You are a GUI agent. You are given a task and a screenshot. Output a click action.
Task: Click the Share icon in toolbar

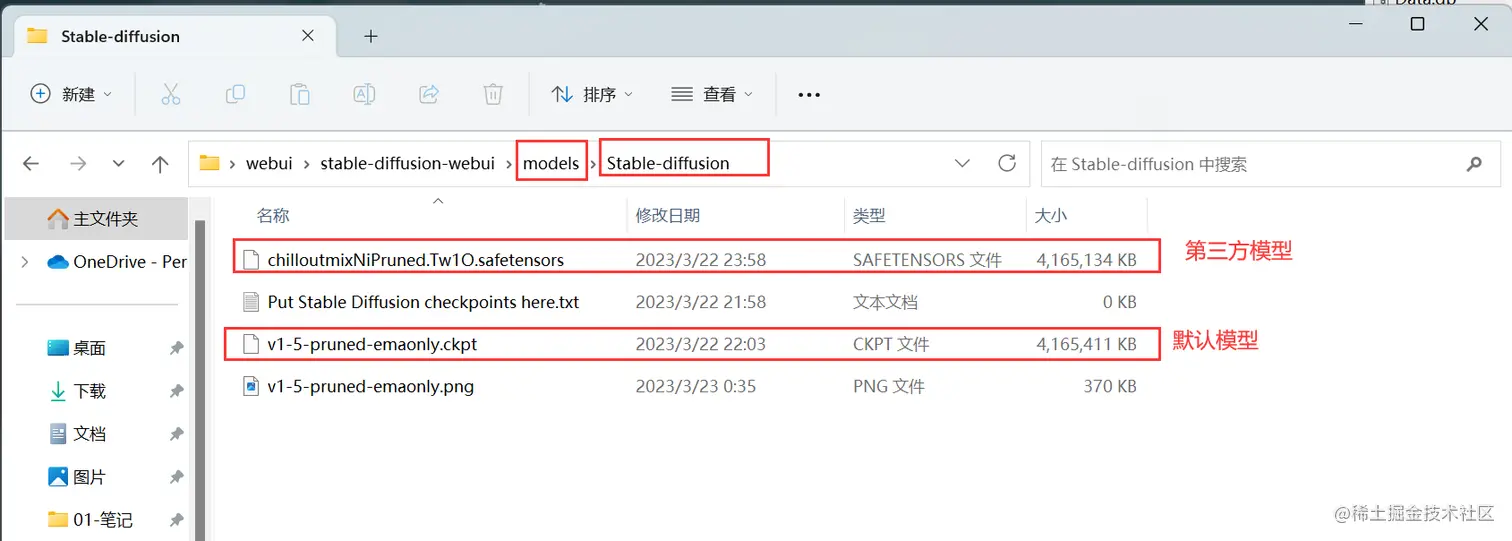click(x=429, y=94)
